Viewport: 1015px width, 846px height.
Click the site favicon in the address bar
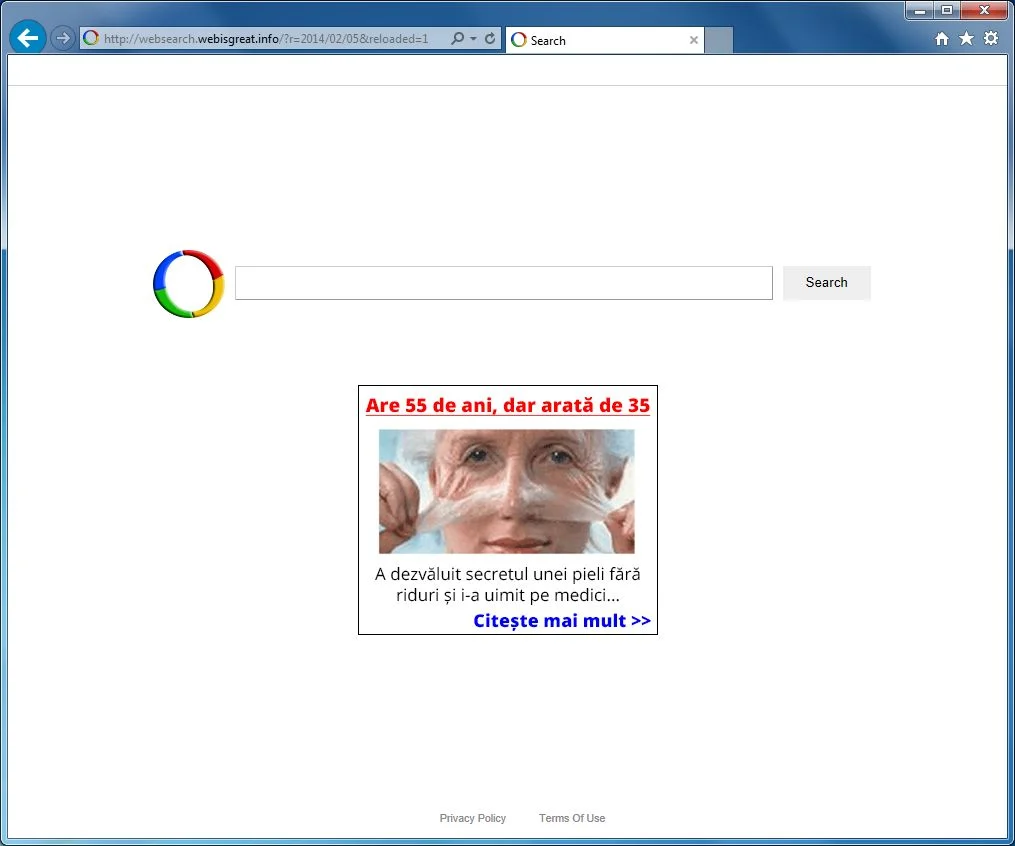tap(91, 38)
